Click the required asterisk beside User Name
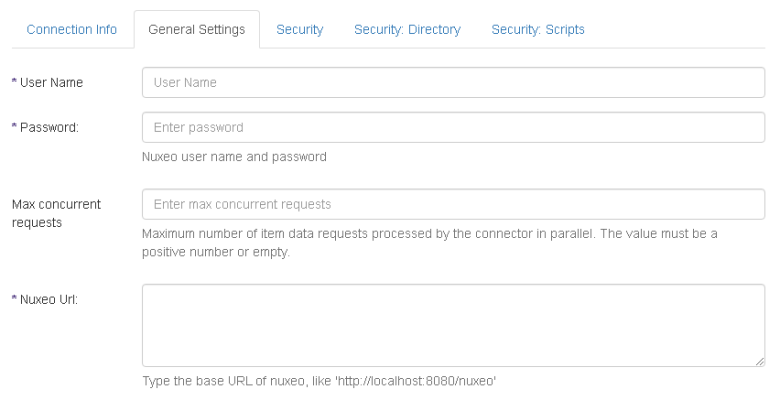Viewport: 780px width, 400px height. [14, 82]
